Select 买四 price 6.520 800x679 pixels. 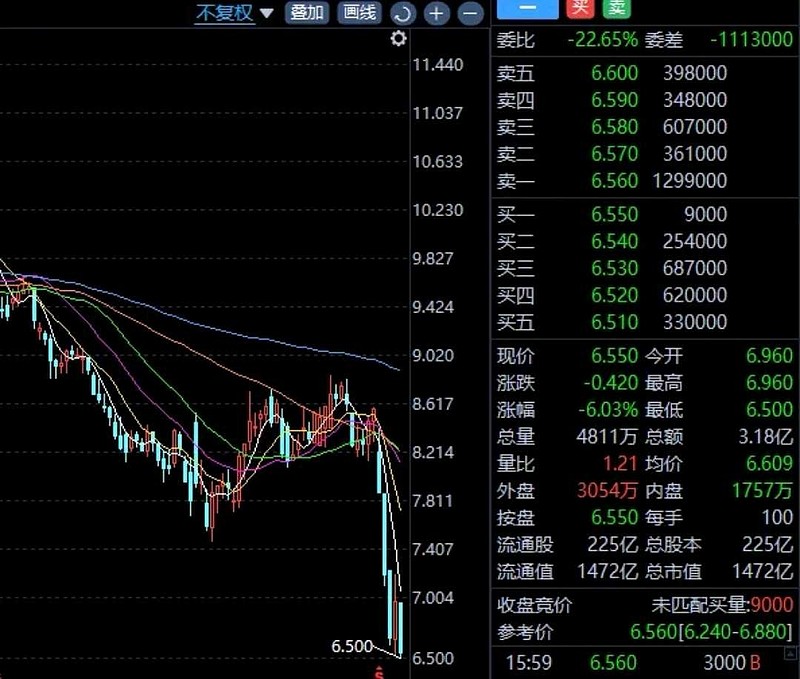[614, 296]
